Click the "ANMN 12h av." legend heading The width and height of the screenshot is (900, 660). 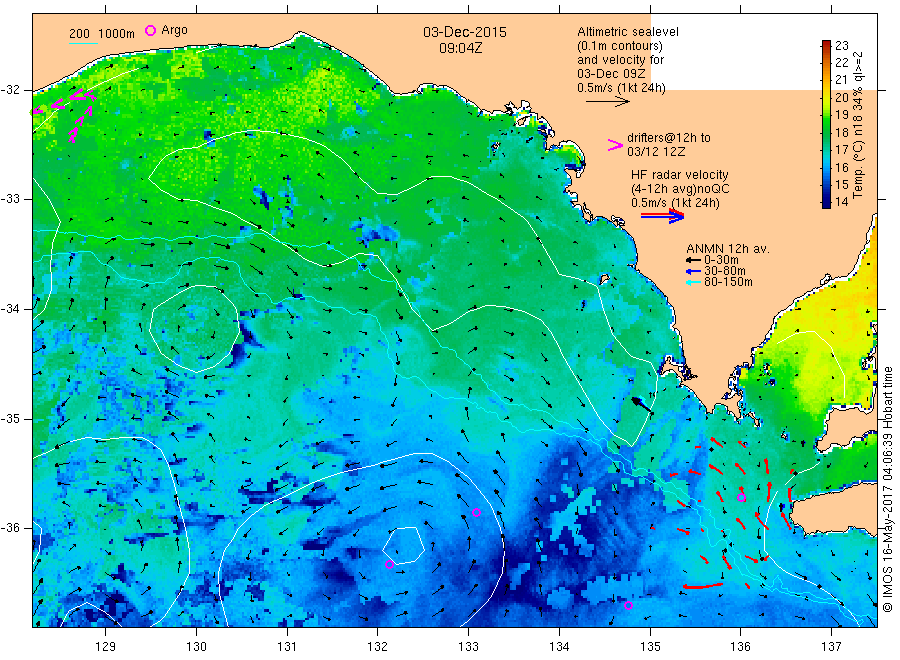click(x=728, y=249)
